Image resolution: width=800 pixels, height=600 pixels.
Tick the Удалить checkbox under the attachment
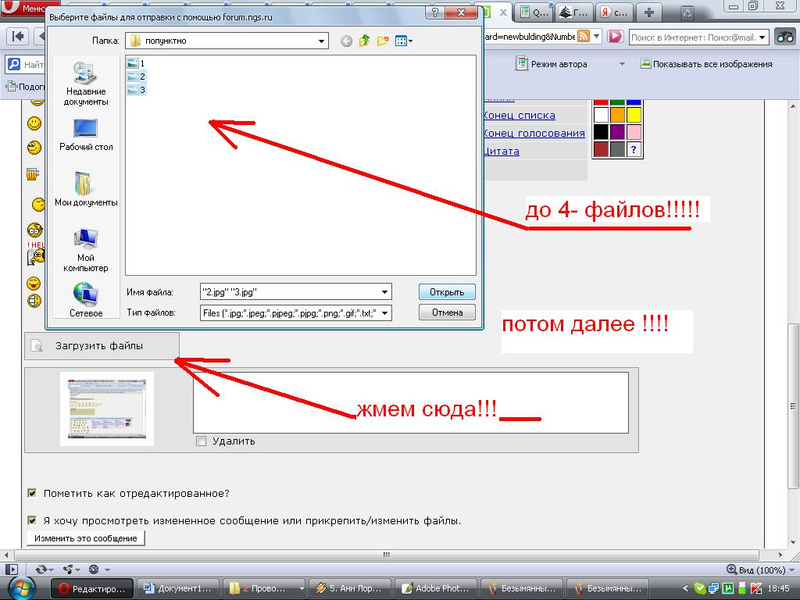point(202,441)
